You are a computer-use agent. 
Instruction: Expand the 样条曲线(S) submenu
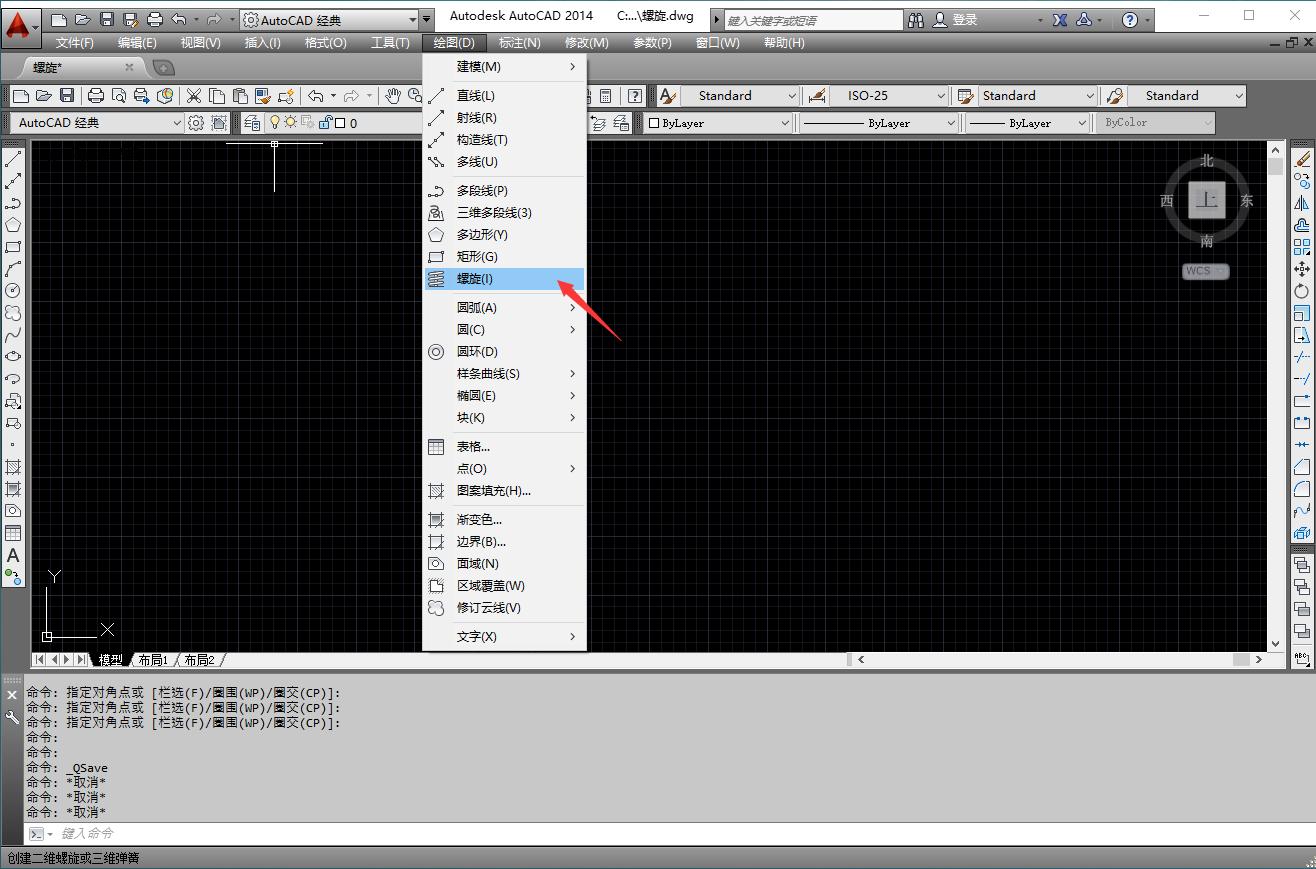504,373
